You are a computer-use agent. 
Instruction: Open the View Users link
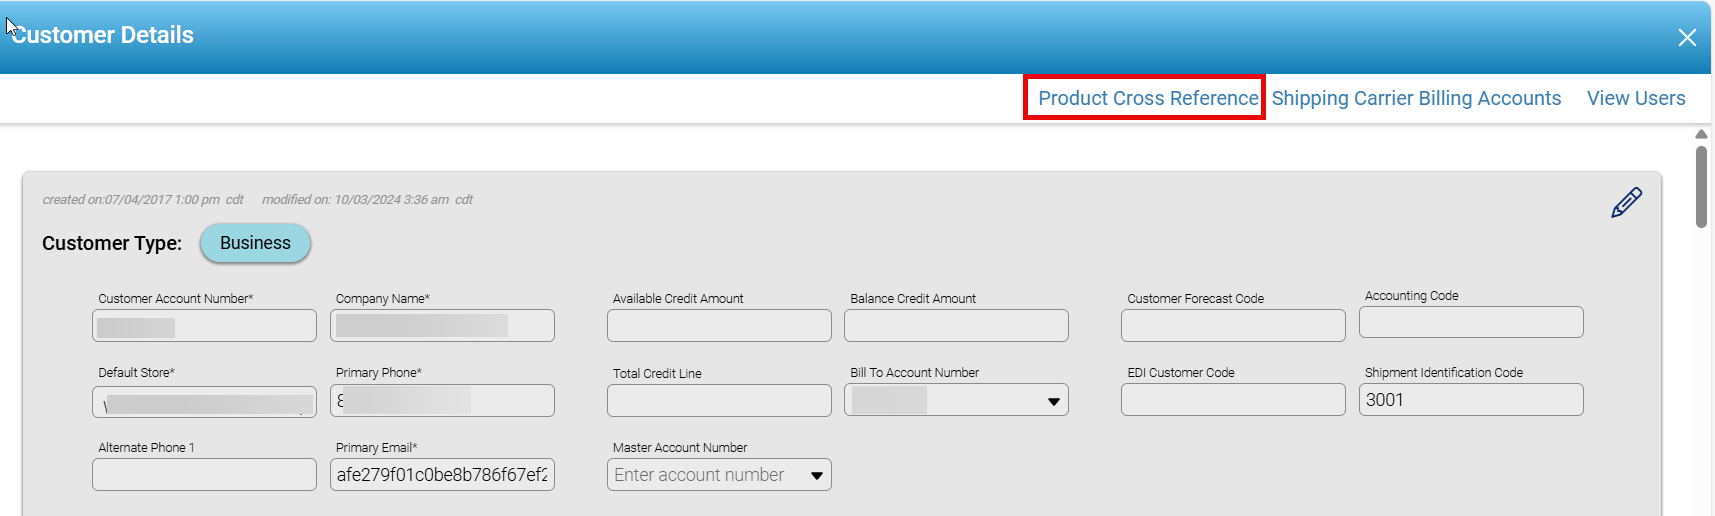coord(1636,98)
